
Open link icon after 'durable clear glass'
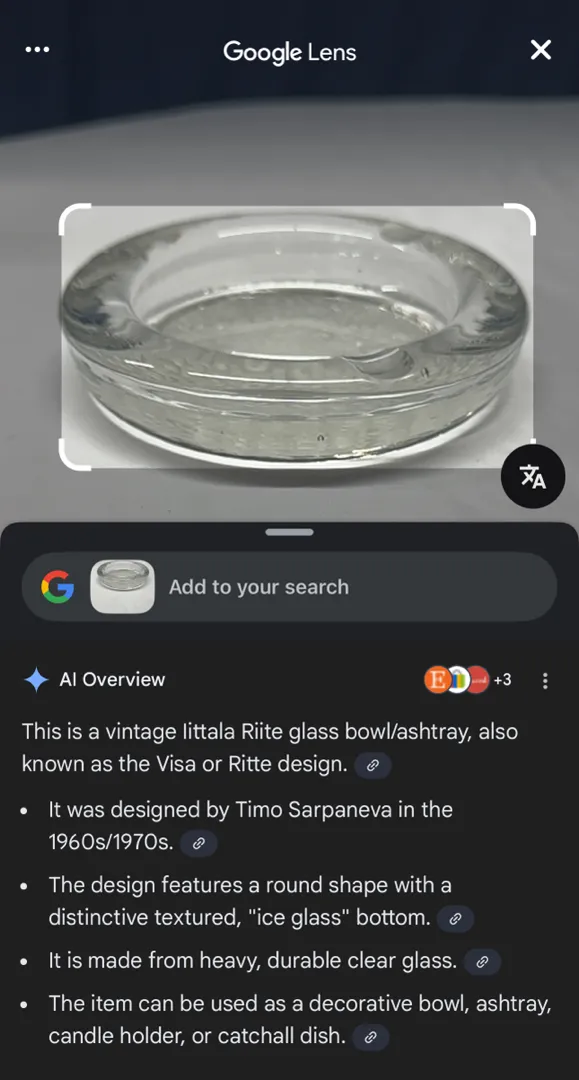pos(482,962)
